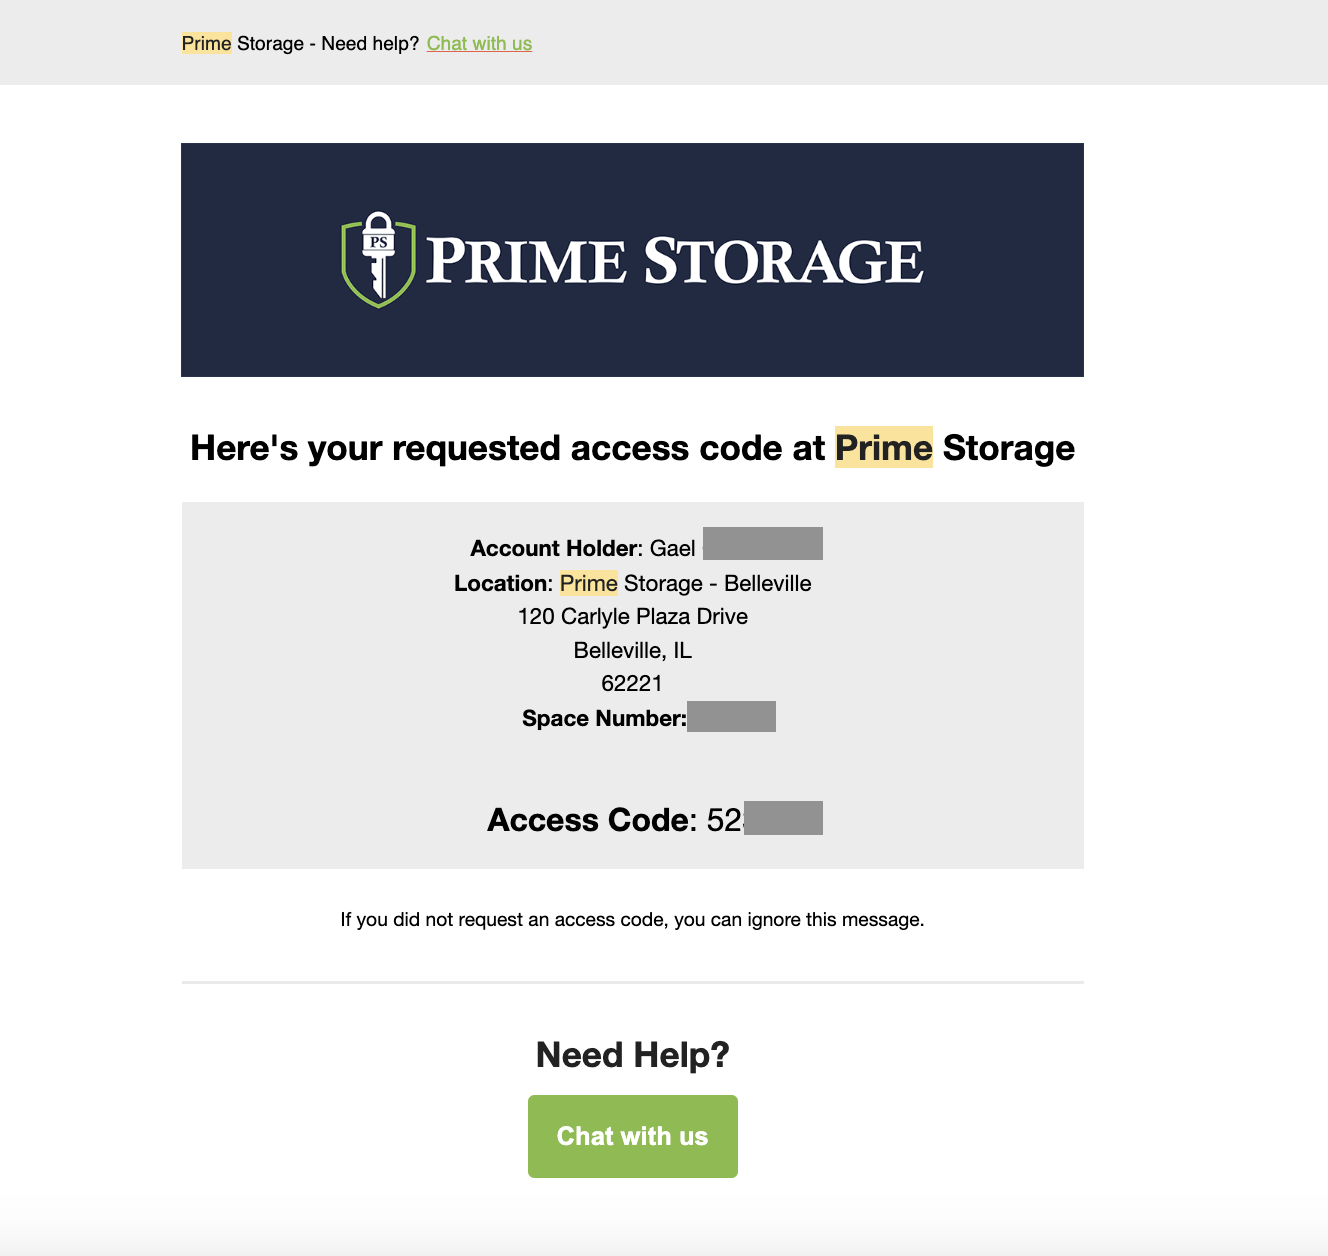
Task: Open the top "Chat with us" link
Action: coord(479,43)
